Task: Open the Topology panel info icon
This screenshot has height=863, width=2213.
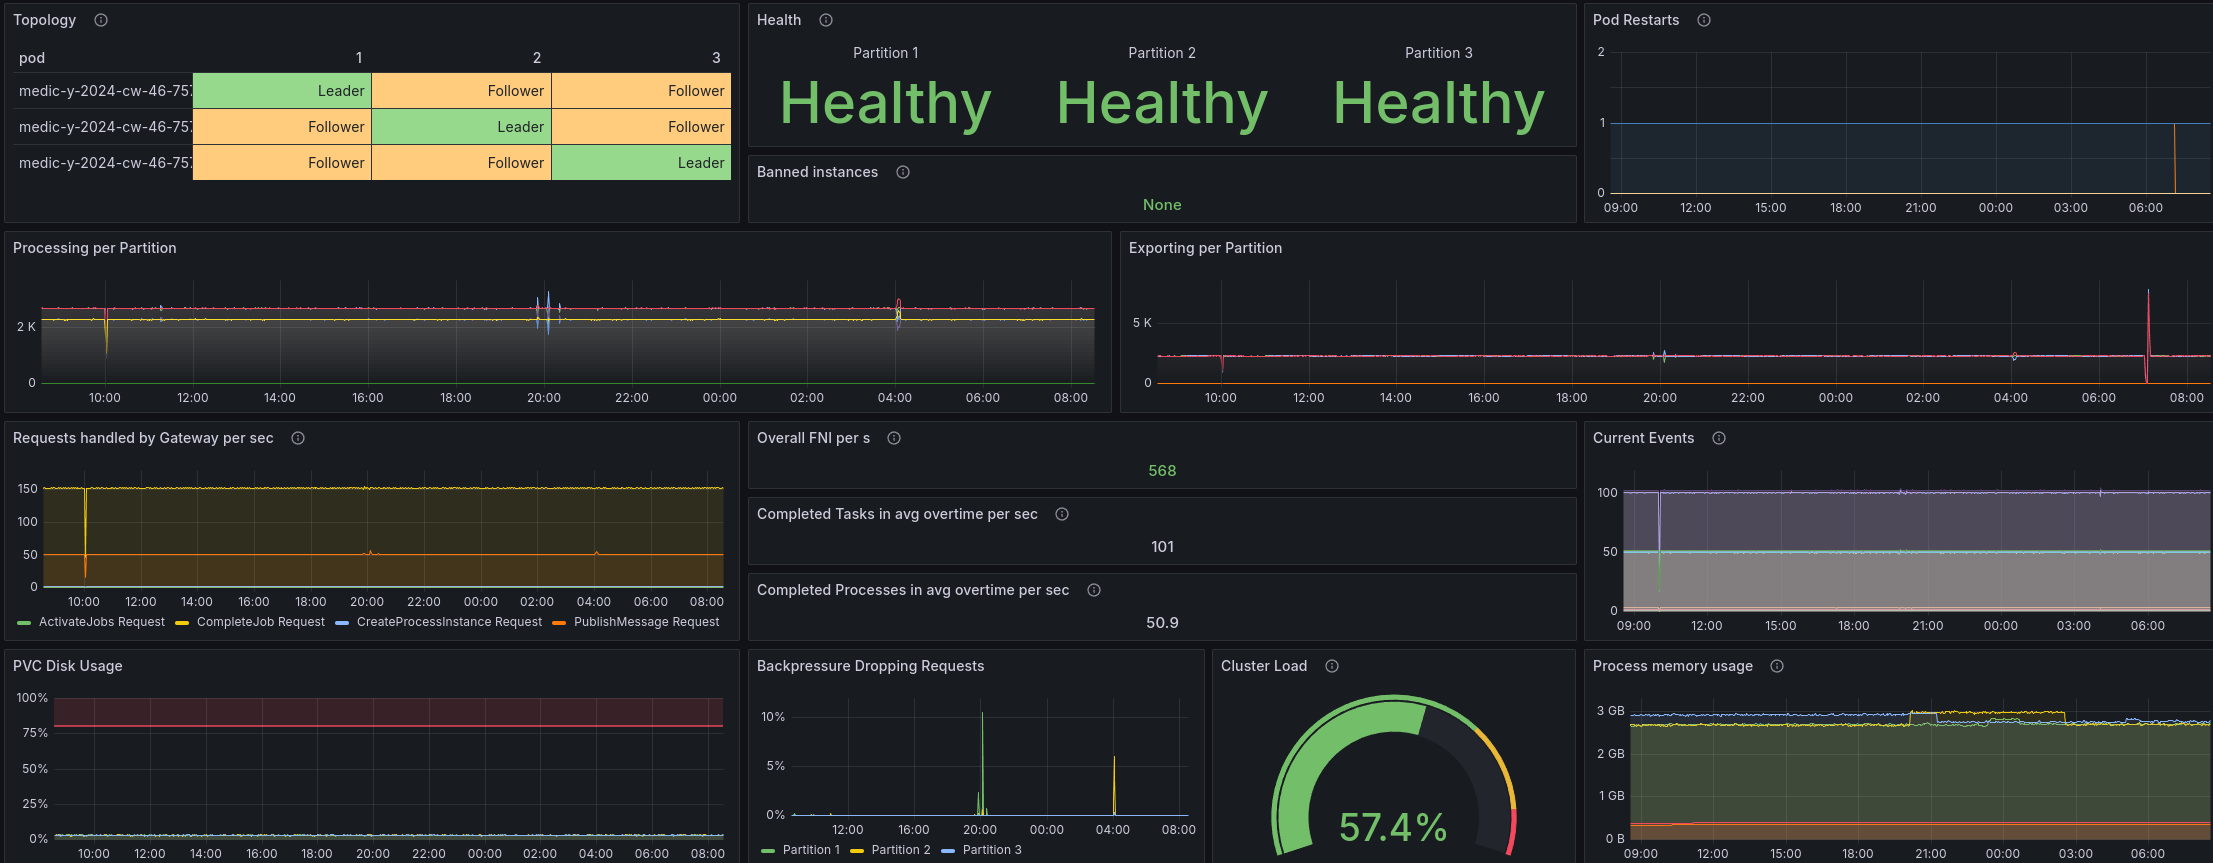Action: [x=101, y=20]
